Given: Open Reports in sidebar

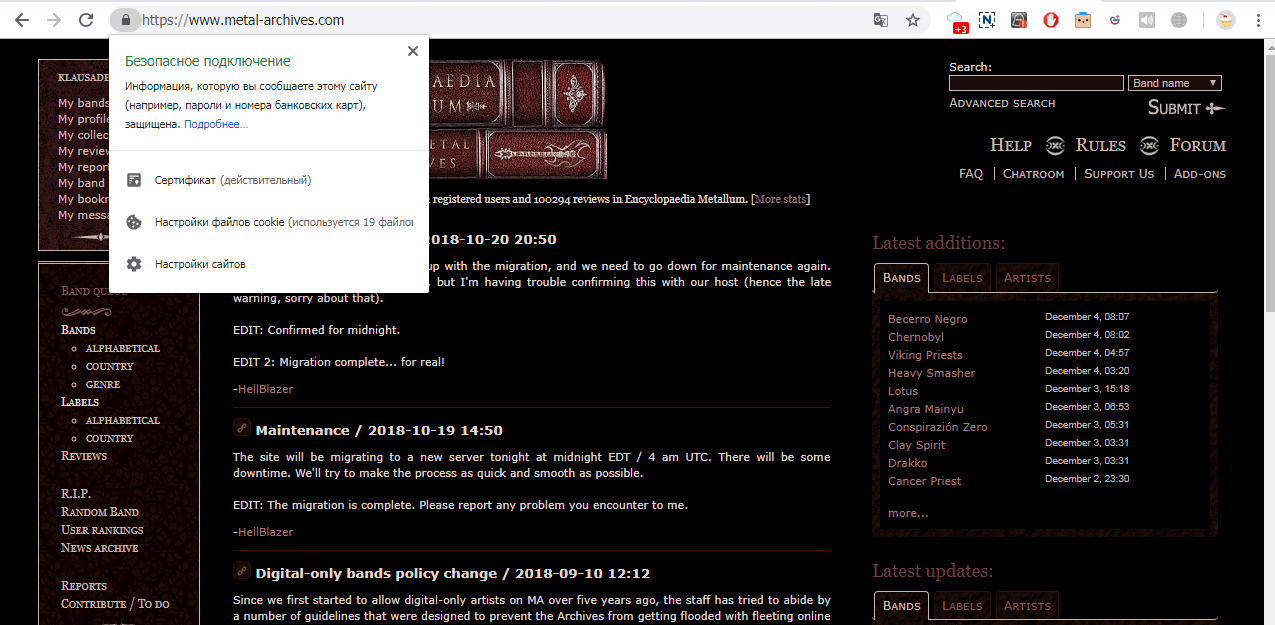Looking at the screenshot, I should pos(84,586).
